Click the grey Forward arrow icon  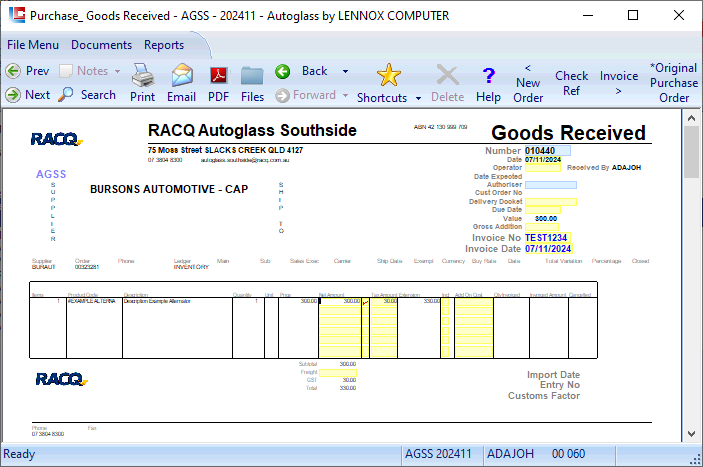pyautogui.click(x=282, y=95)
